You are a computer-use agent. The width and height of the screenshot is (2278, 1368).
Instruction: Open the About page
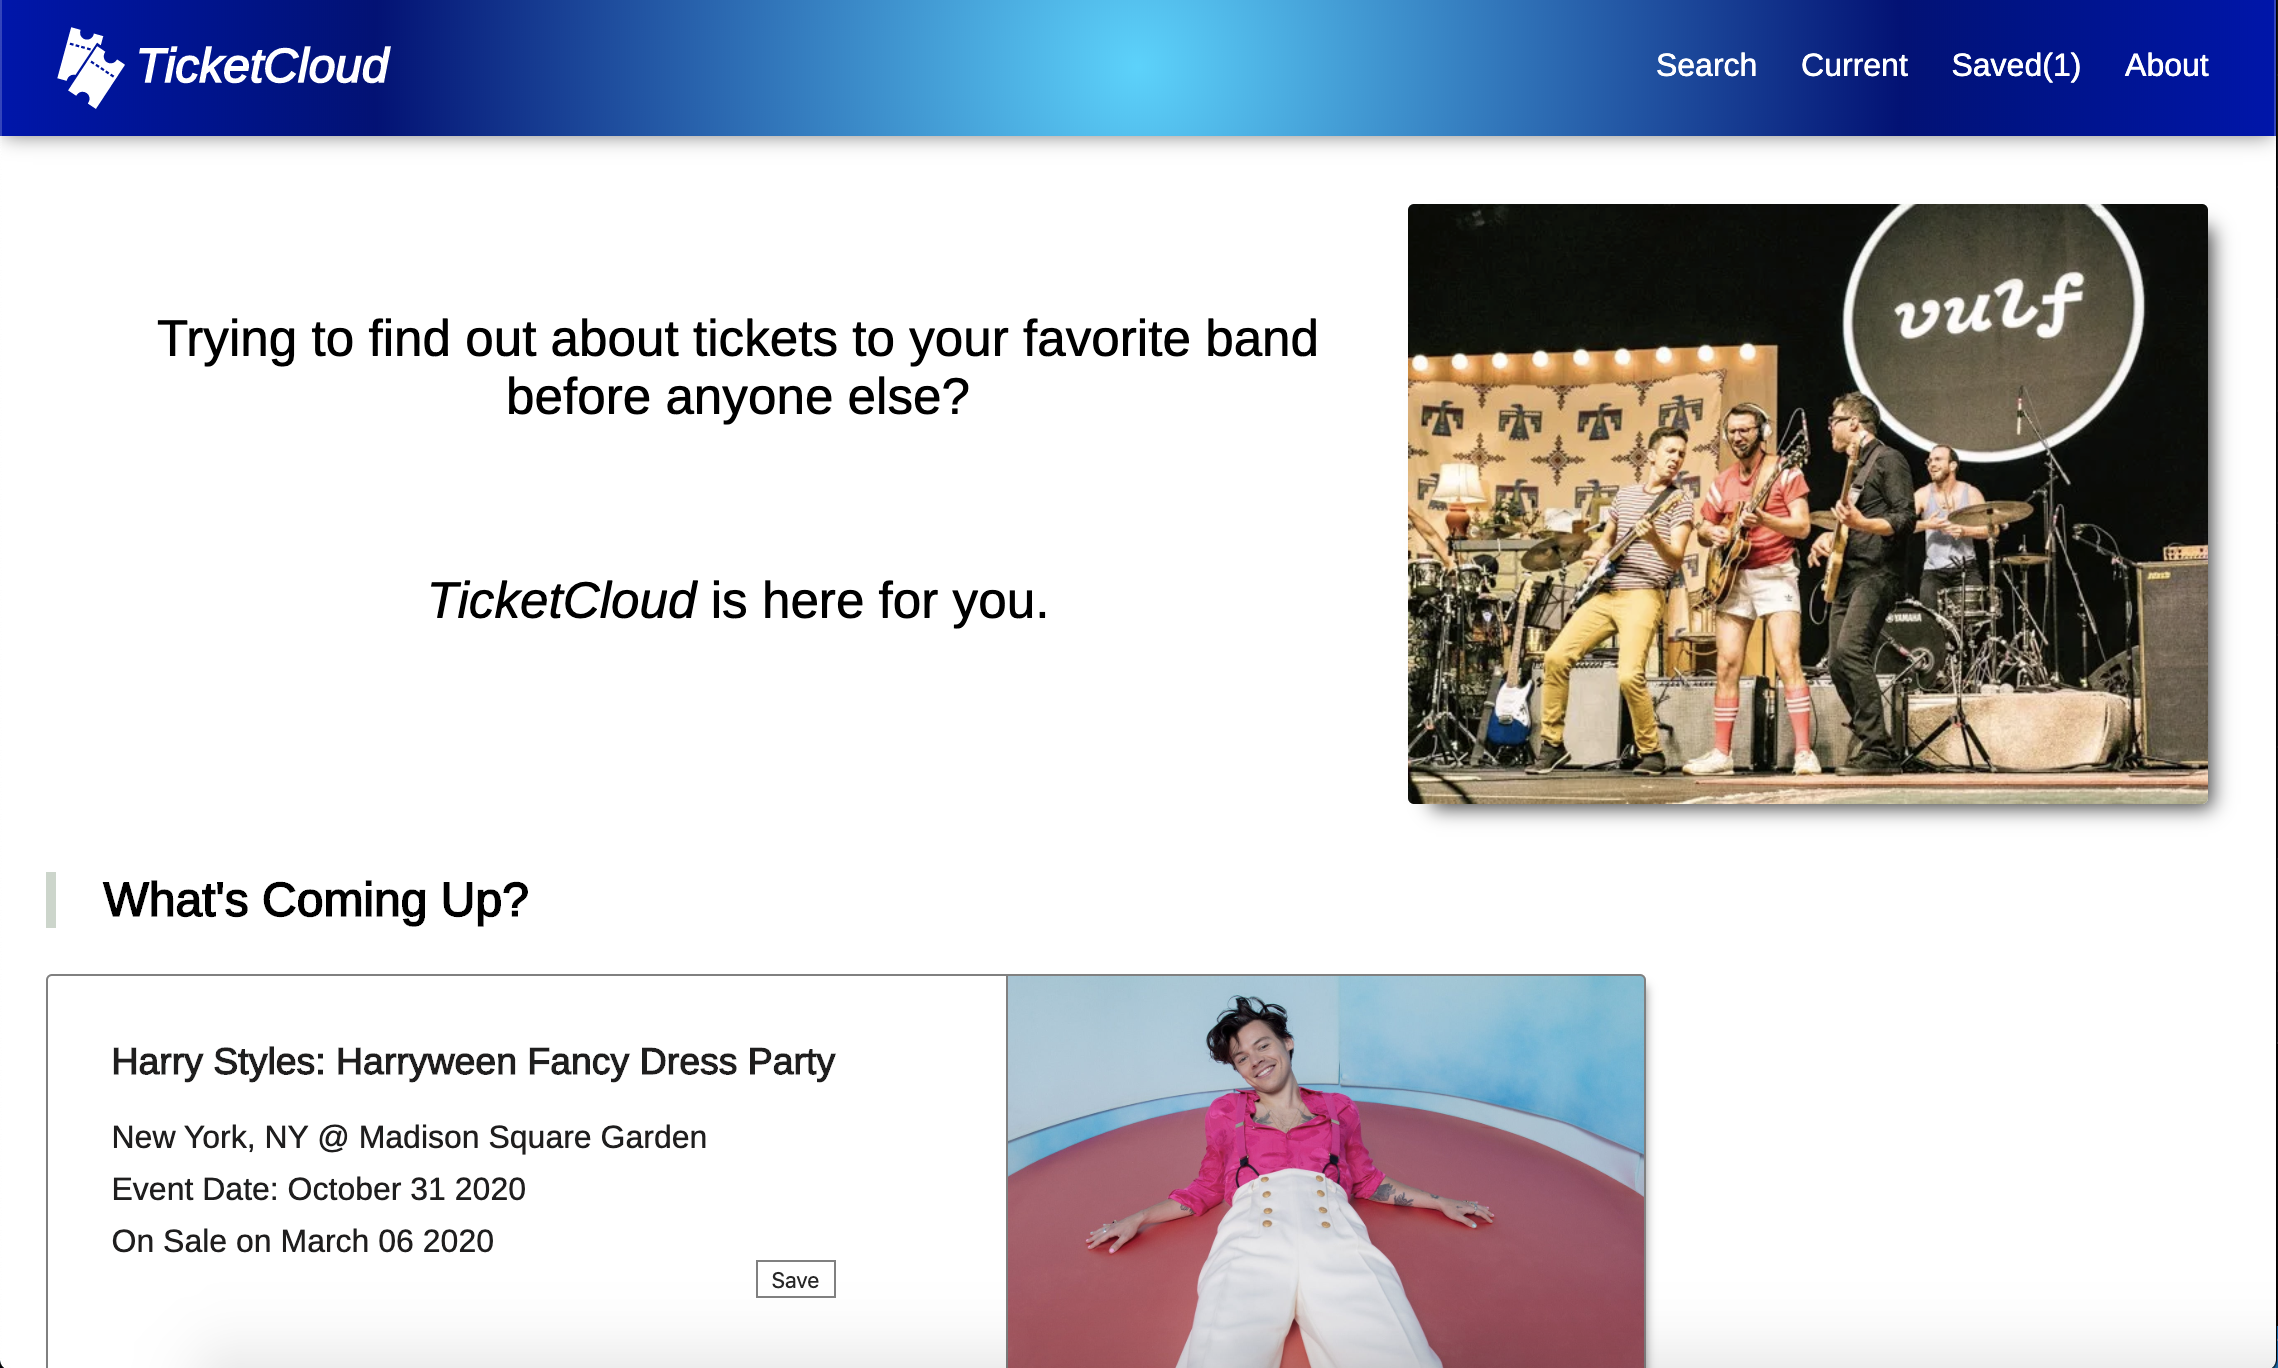coord(2166,65)
